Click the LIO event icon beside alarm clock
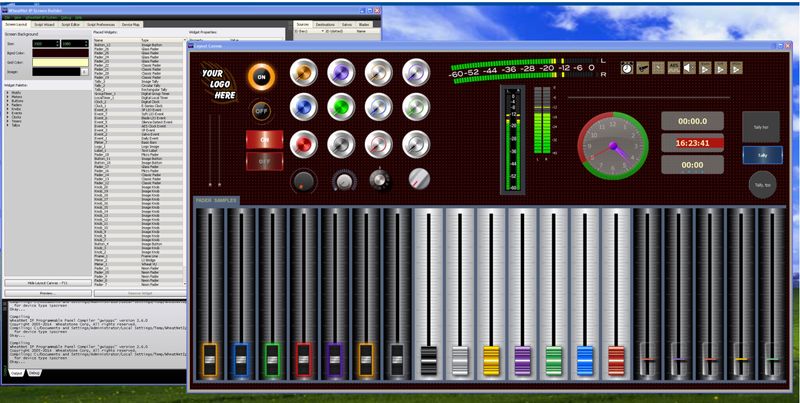 642,67
